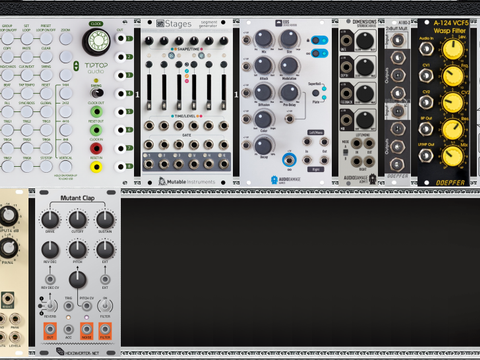Flip the Filter On switch on Mutant Clap

(x=105, y=305)
